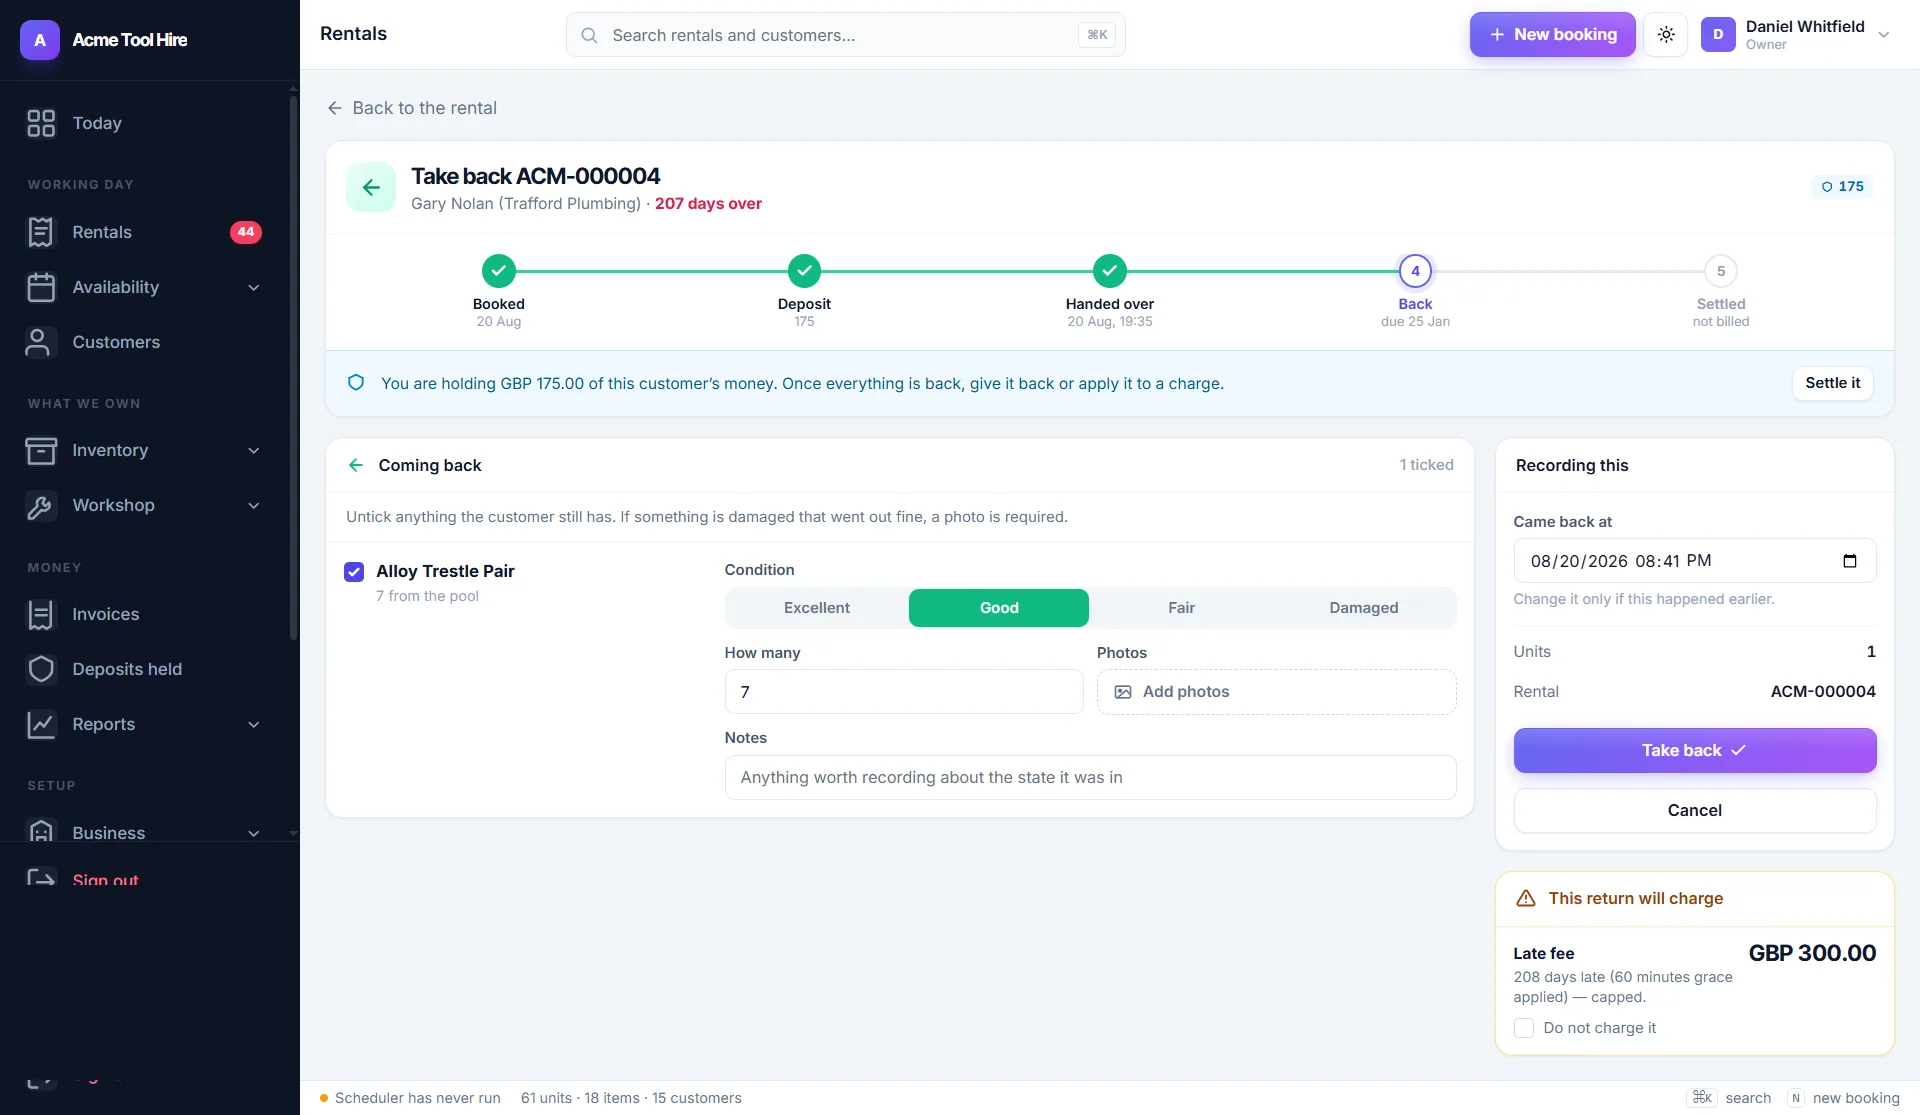Click the deposit 175 badge
Viewport: 1920px width, 1115px height.
(x=1842, y=187)
